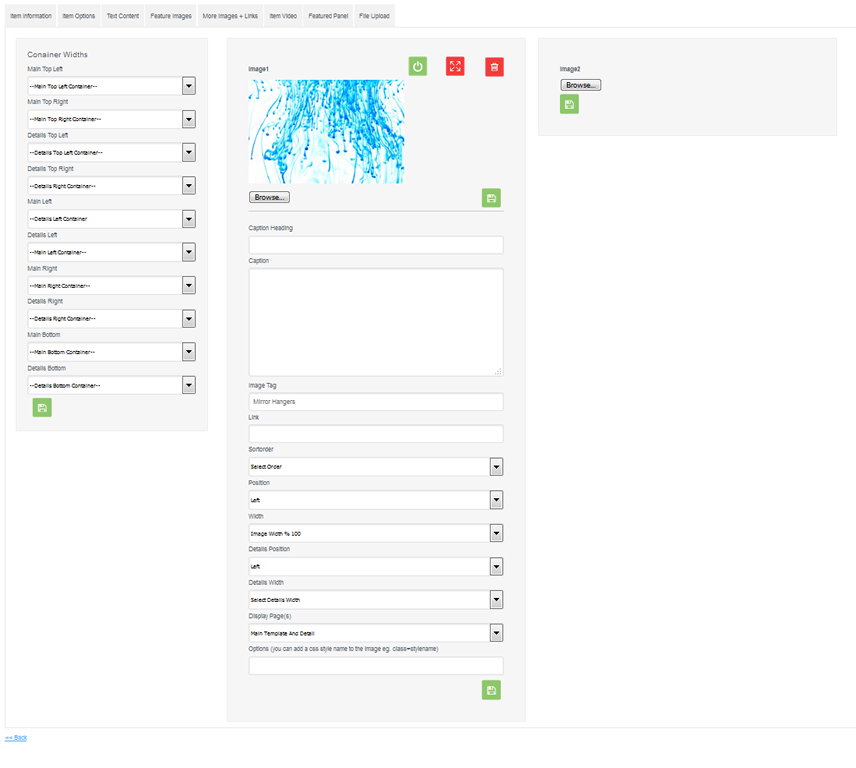
Task: Open the Item Video tab
Action: point(283,16)
